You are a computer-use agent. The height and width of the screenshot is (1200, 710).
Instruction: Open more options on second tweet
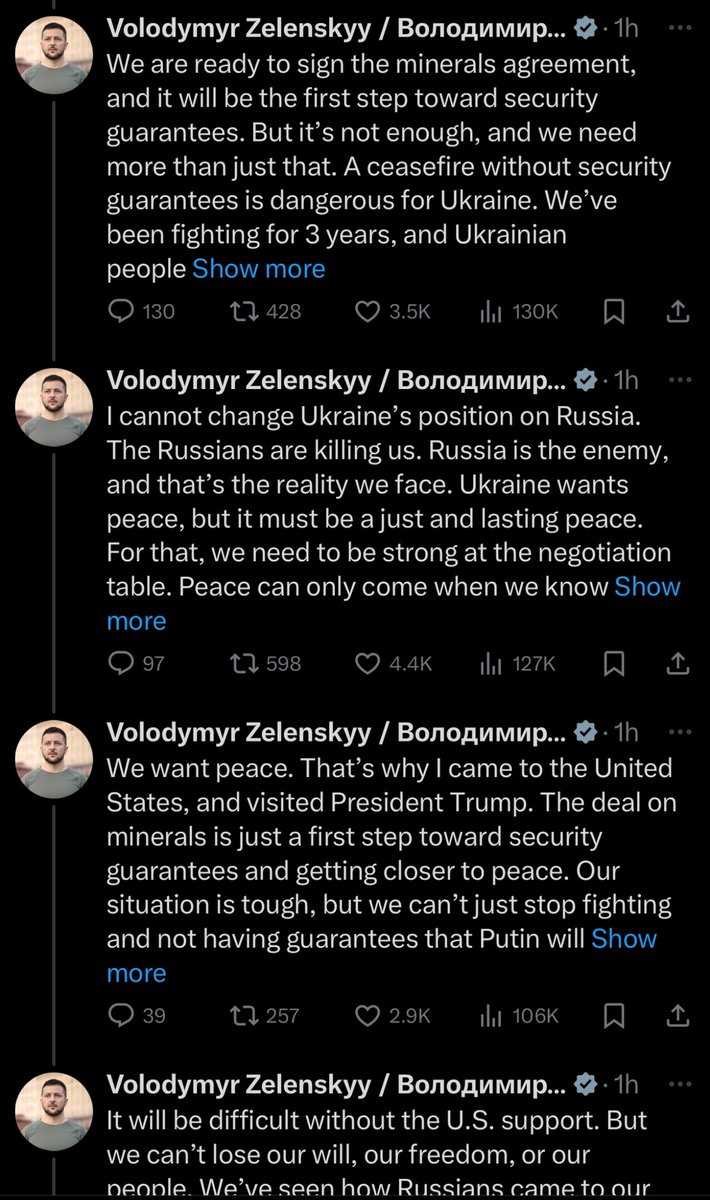coord(678,380)
